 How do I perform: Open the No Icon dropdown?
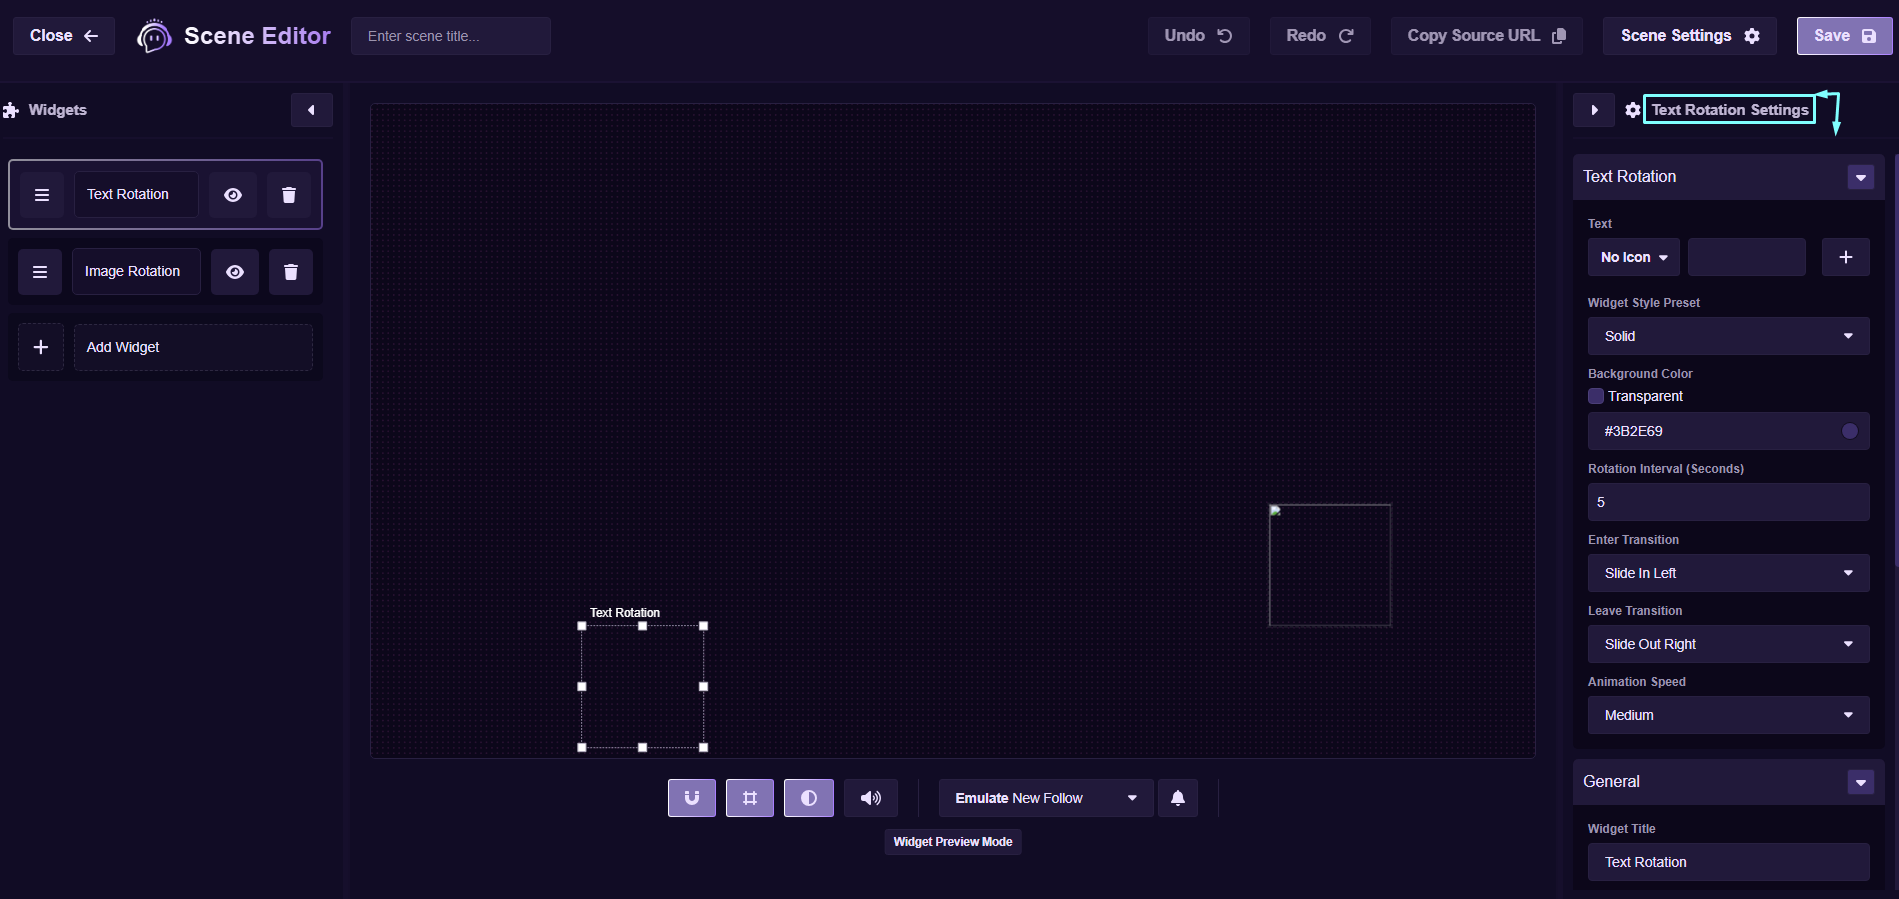(x=1634, y=257)
